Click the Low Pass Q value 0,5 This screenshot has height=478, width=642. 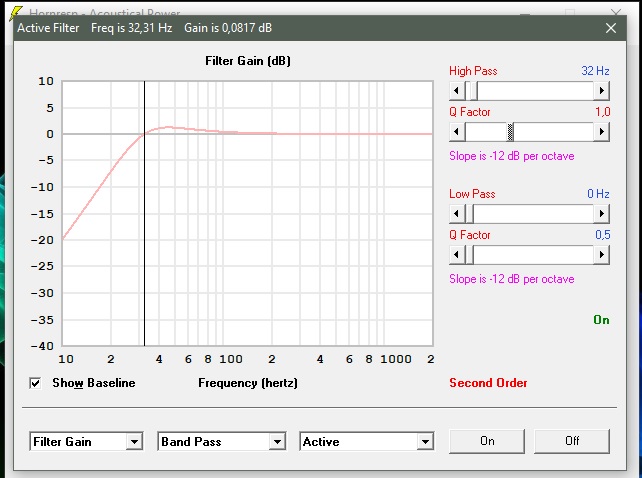click(x=603, y=235)
